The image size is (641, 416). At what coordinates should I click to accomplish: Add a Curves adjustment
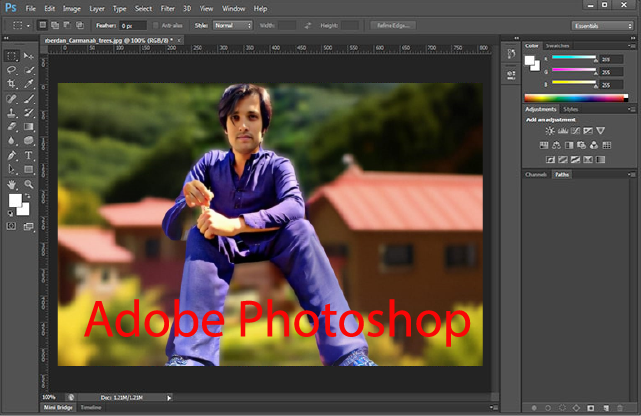coord(576,131)
